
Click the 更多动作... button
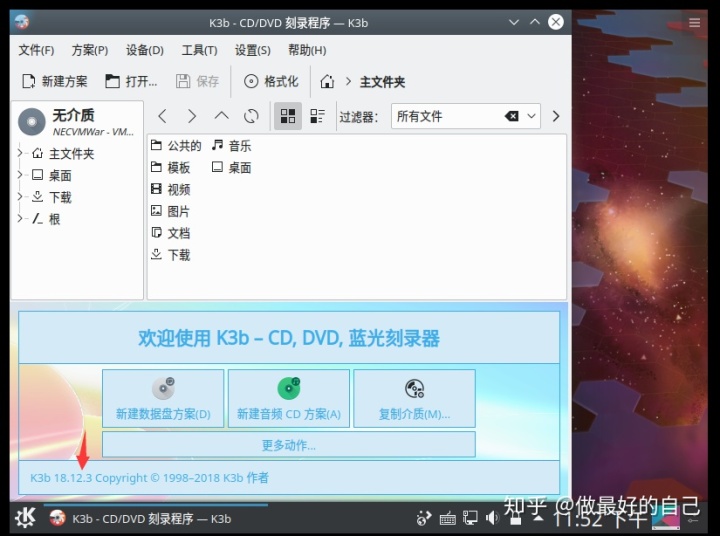(289, 445)
